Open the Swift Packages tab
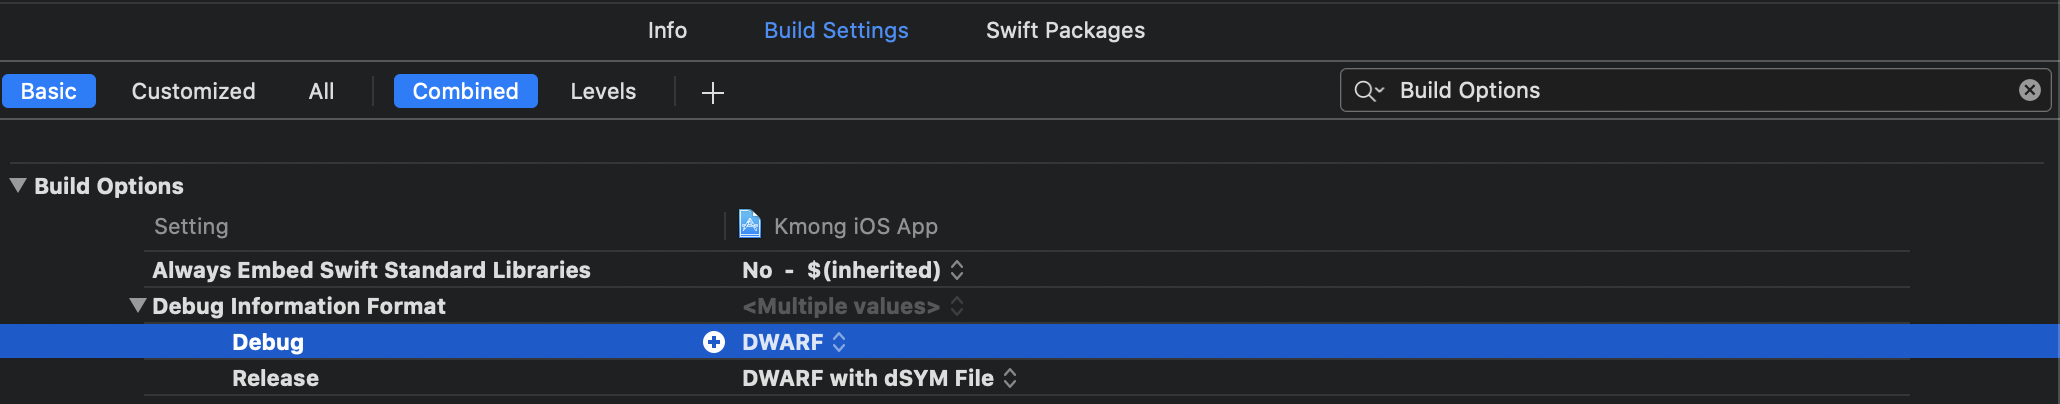The width and height of the screenshot is (2060, 404). [1065, 30]
